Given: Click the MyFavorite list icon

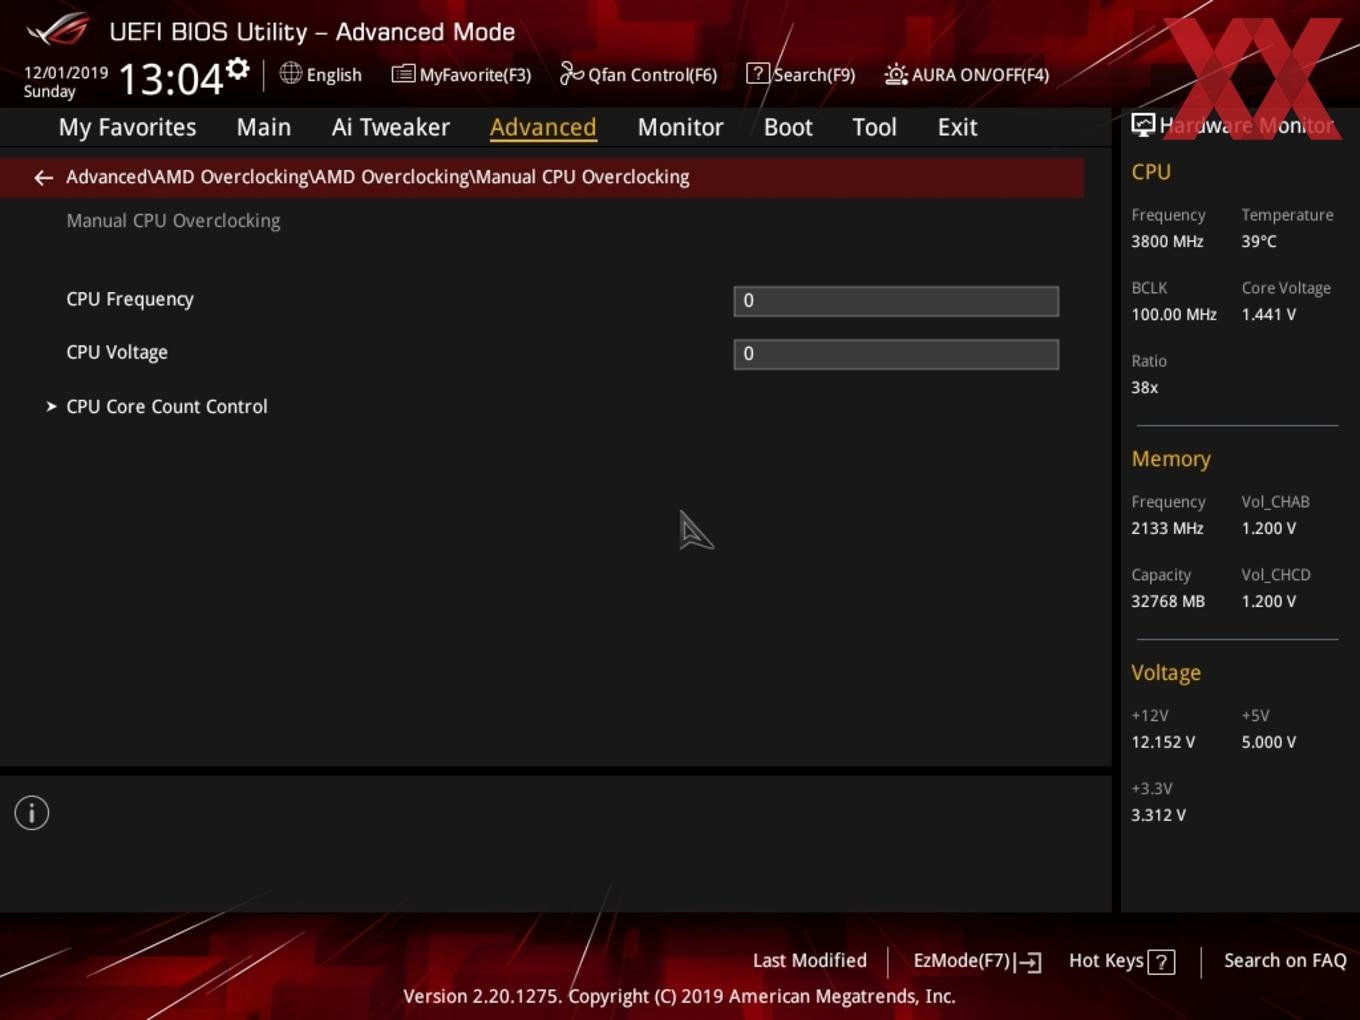Looking at the screenshot, I should click(403, 74).
